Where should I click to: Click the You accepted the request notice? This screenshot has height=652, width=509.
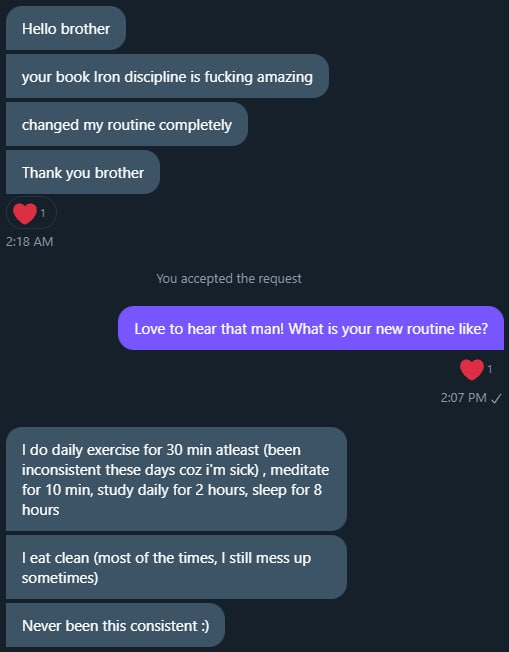pyautogui.click(x=229, y=278)
